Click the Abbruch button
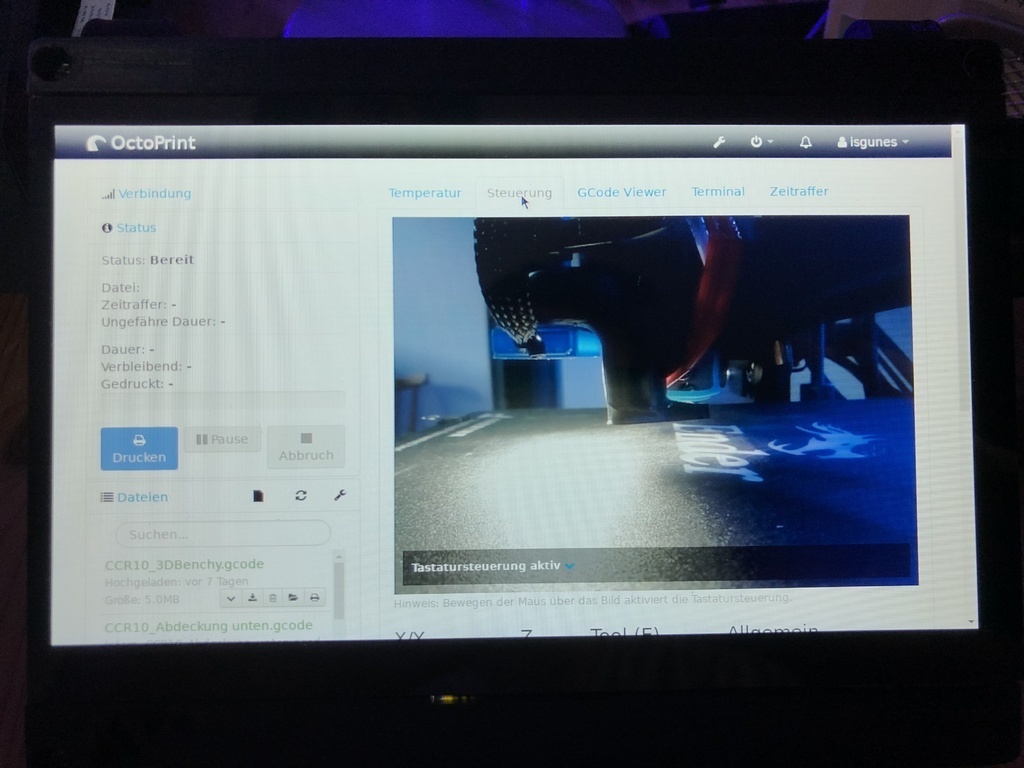 tap(306, 447)
